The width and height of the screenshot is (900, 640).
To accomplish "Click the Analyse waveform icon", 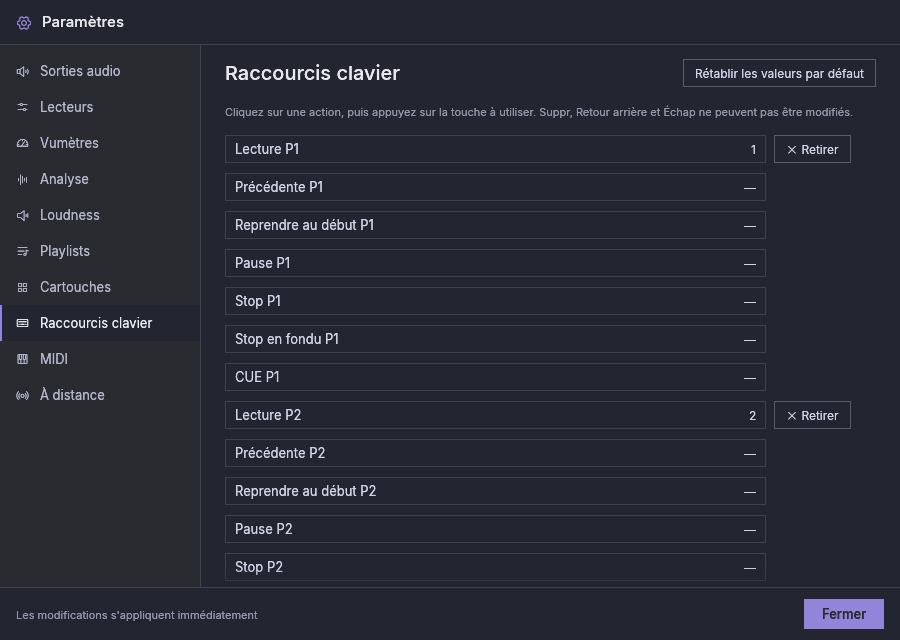I will [22, 180].
